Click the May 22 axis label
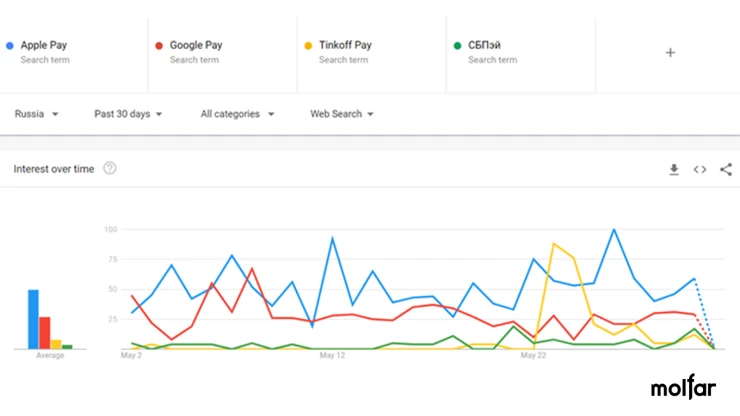The height and width of the screenshot is (416, 740). [x=533, y=356]
